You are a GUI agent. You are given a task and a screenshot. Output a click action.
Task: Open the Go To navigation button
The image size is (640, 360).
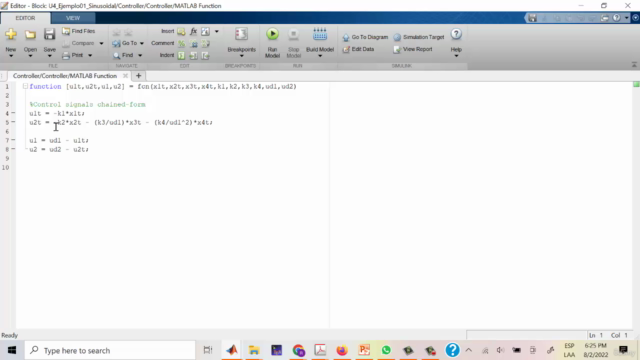click(x=125, y=43)
